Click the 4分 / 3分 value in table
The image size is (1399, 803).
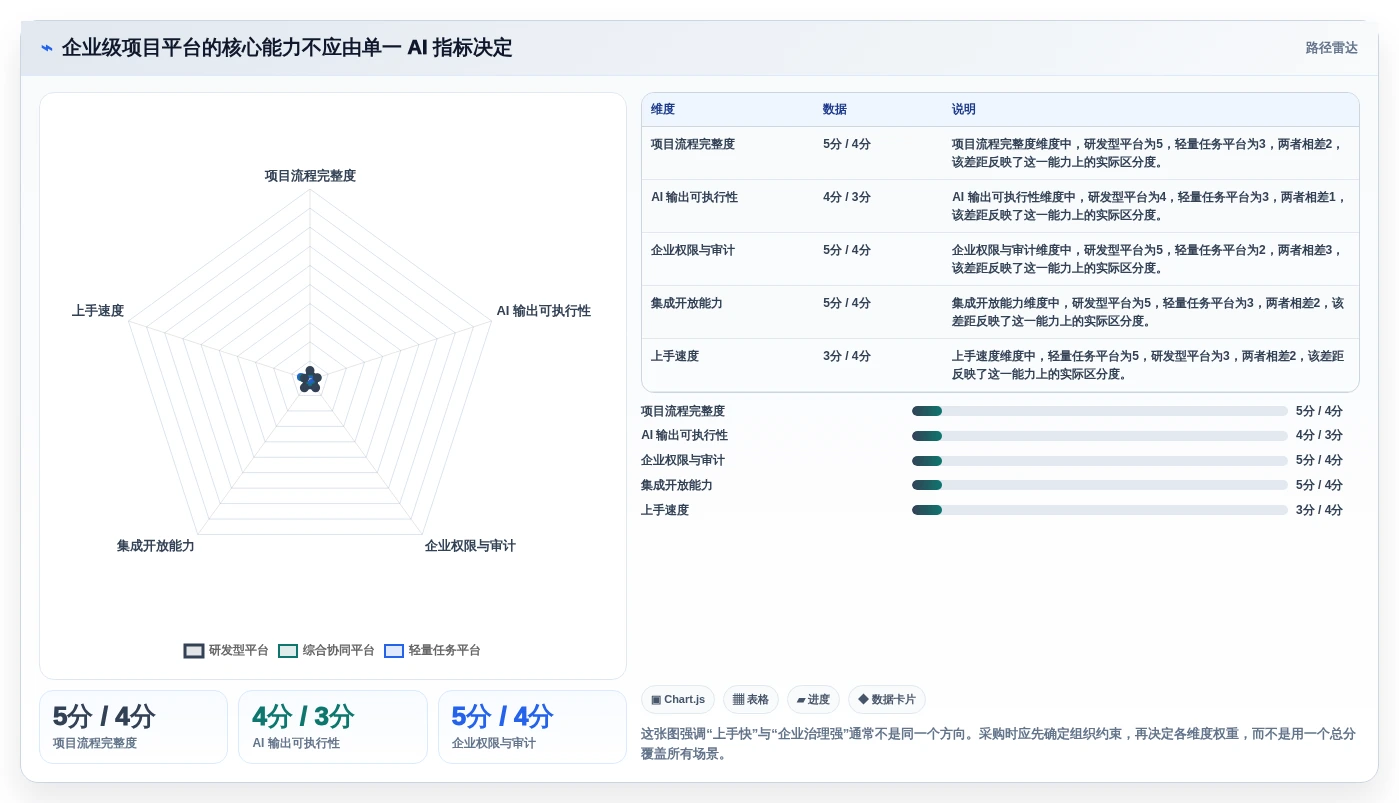point(847,197)
